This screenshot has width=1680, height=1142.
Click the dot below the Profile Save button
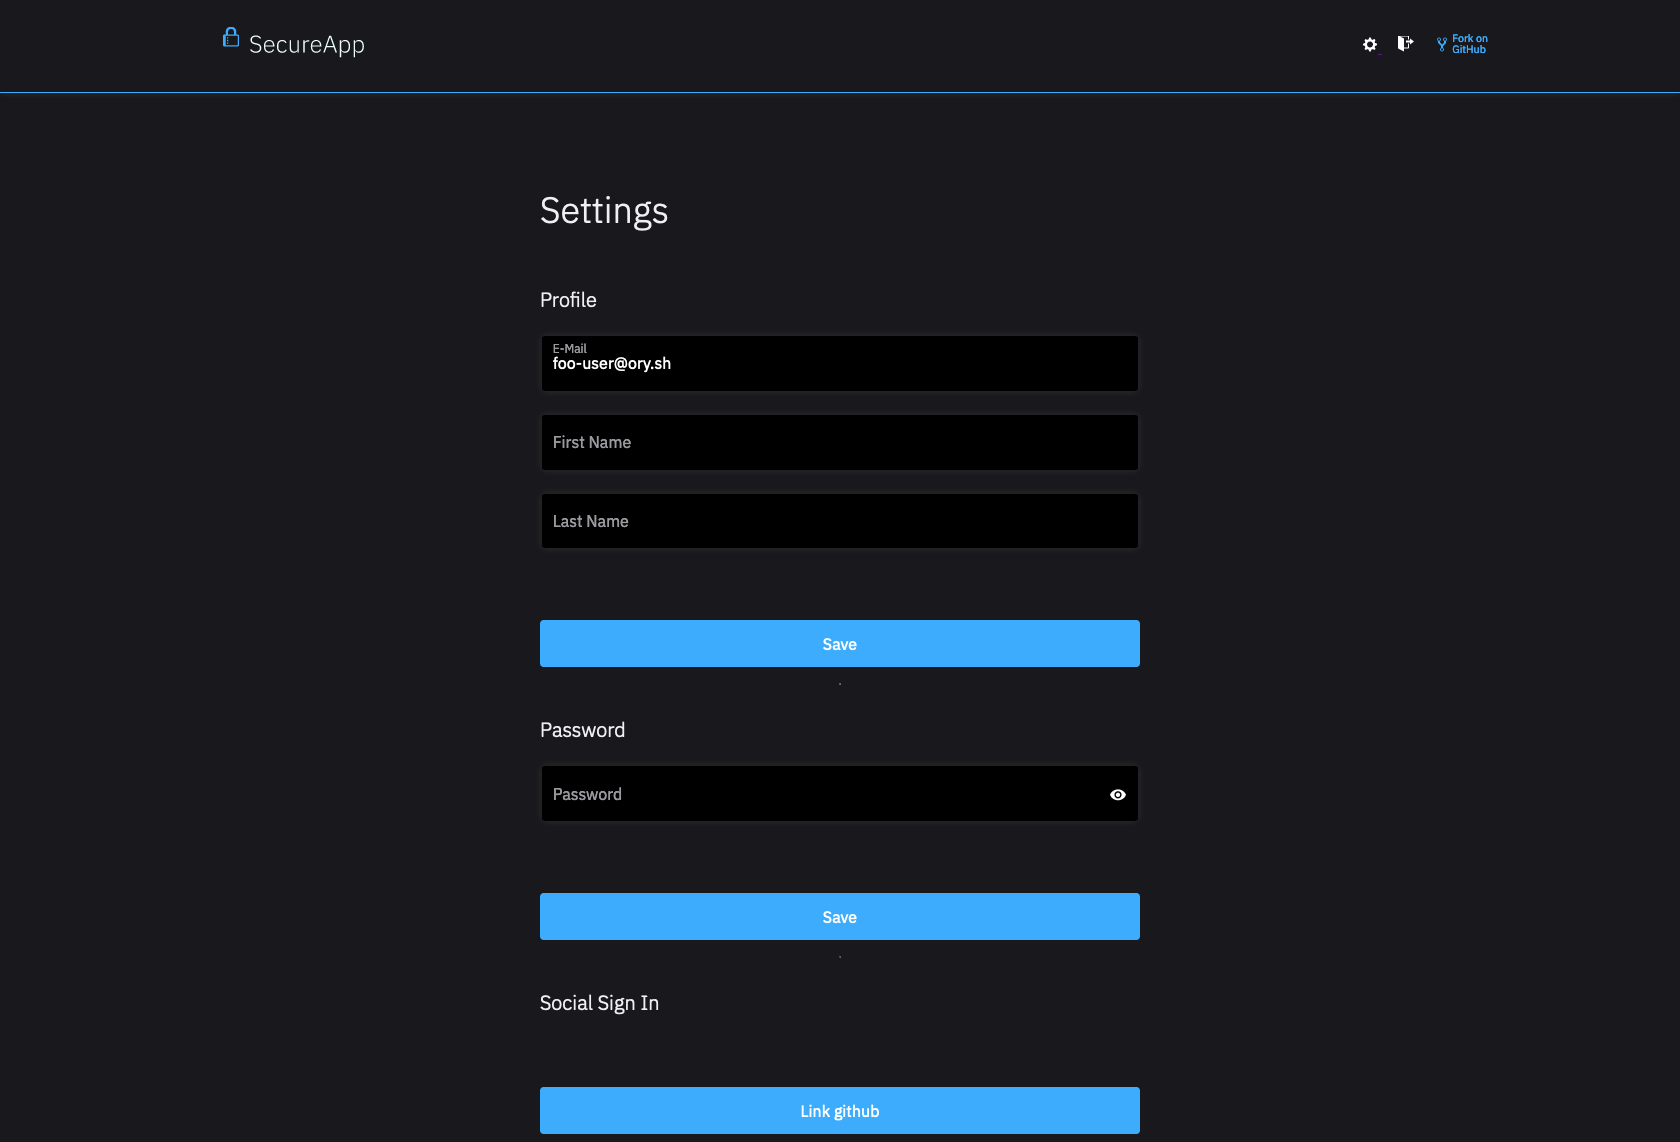click(839, 684)
